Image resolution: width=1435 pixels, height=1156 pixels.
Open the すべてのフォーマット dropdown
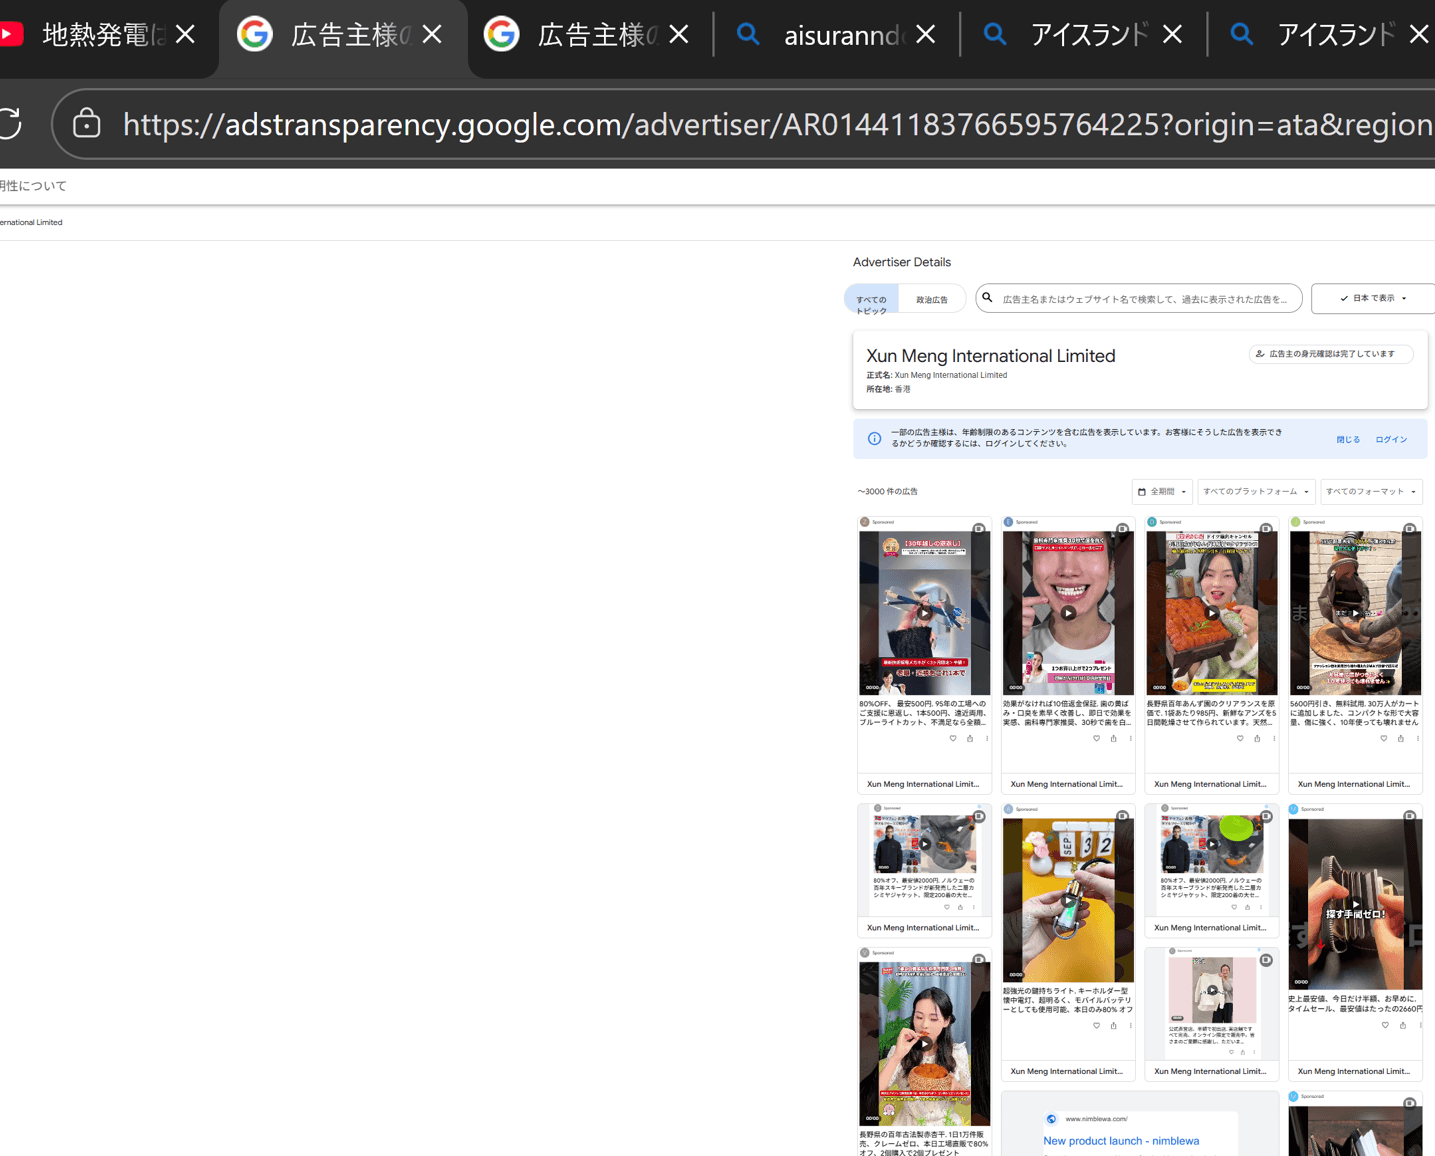[x=1370, y=491]
